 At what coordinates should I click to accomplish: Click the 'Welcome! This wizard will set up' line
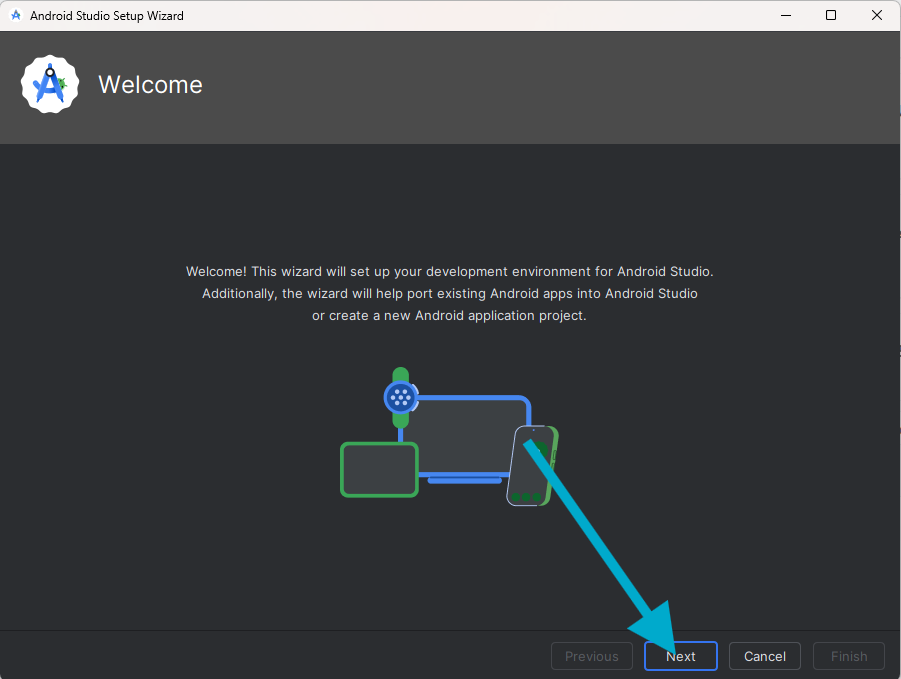(450, 272)
